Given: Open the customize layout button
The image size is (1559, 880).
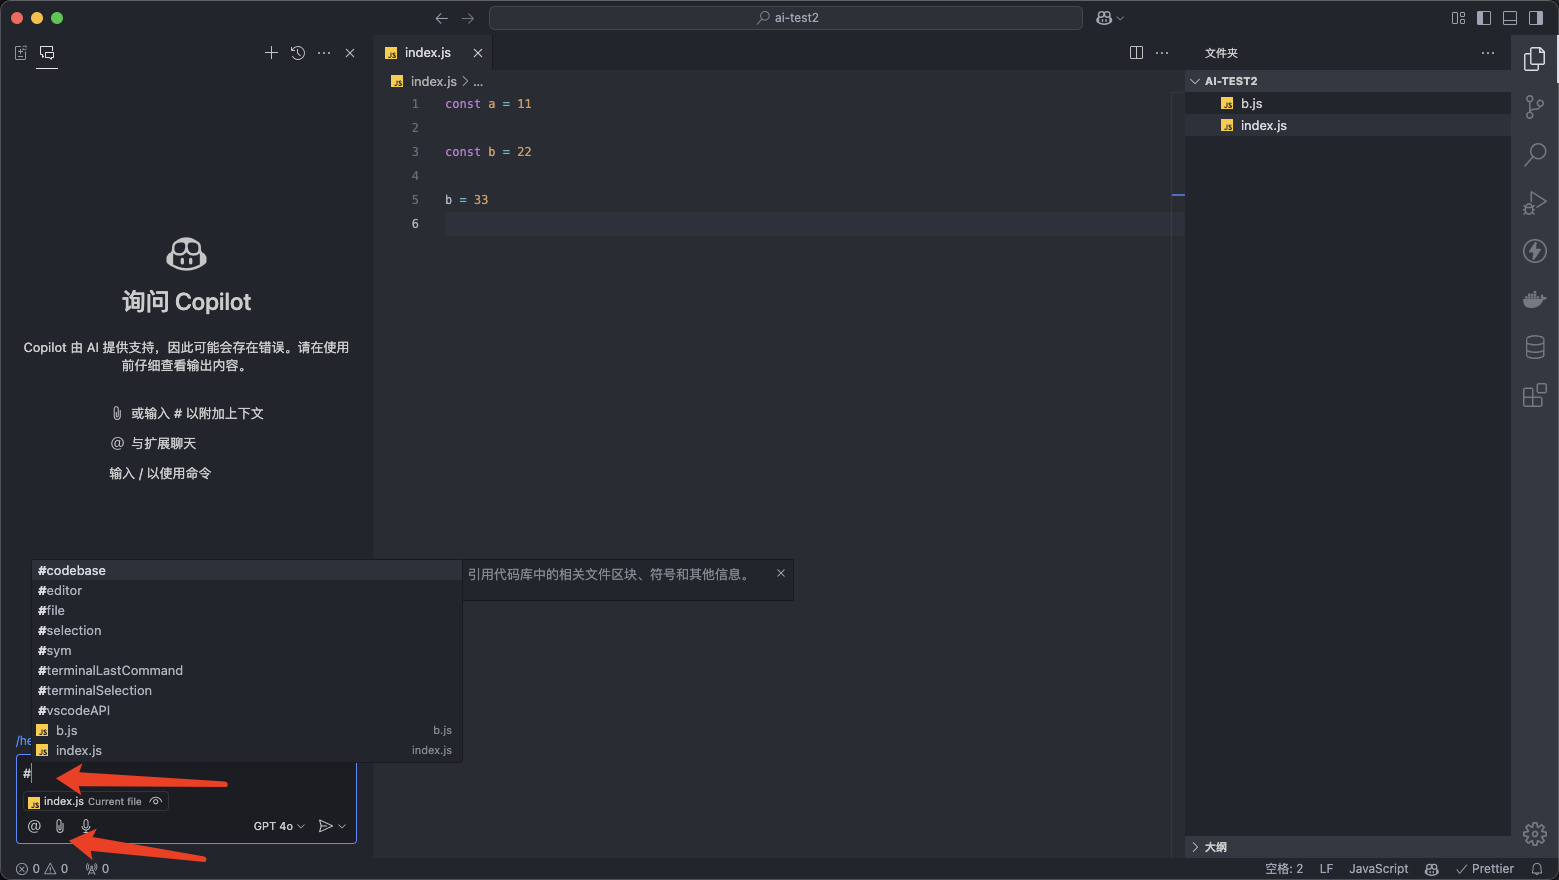Looking at the screenshot, I should click(1458, 18).
